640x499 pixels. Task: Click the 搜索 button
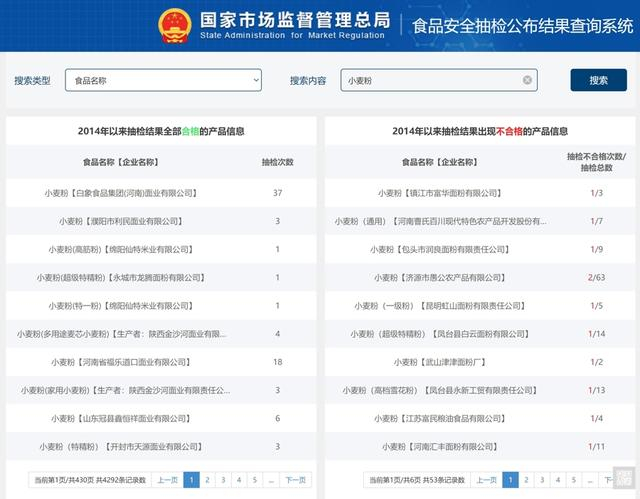click(x=598, y=80)
